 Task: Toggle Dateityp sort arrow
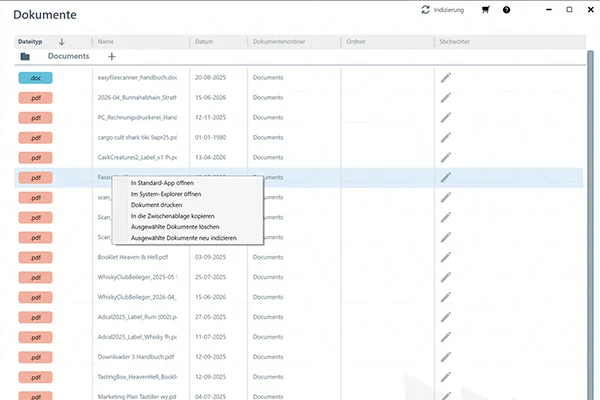pos(62,42)
